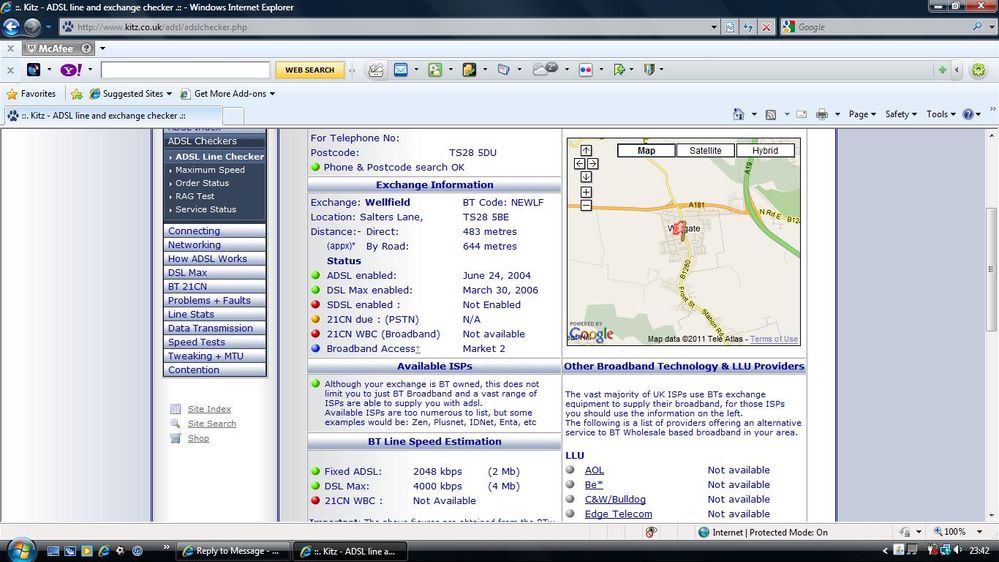Open Maximum Speed in sidebar
Image resolution: width=999 pixels, height=562 pixels.
tap(210, 169)
